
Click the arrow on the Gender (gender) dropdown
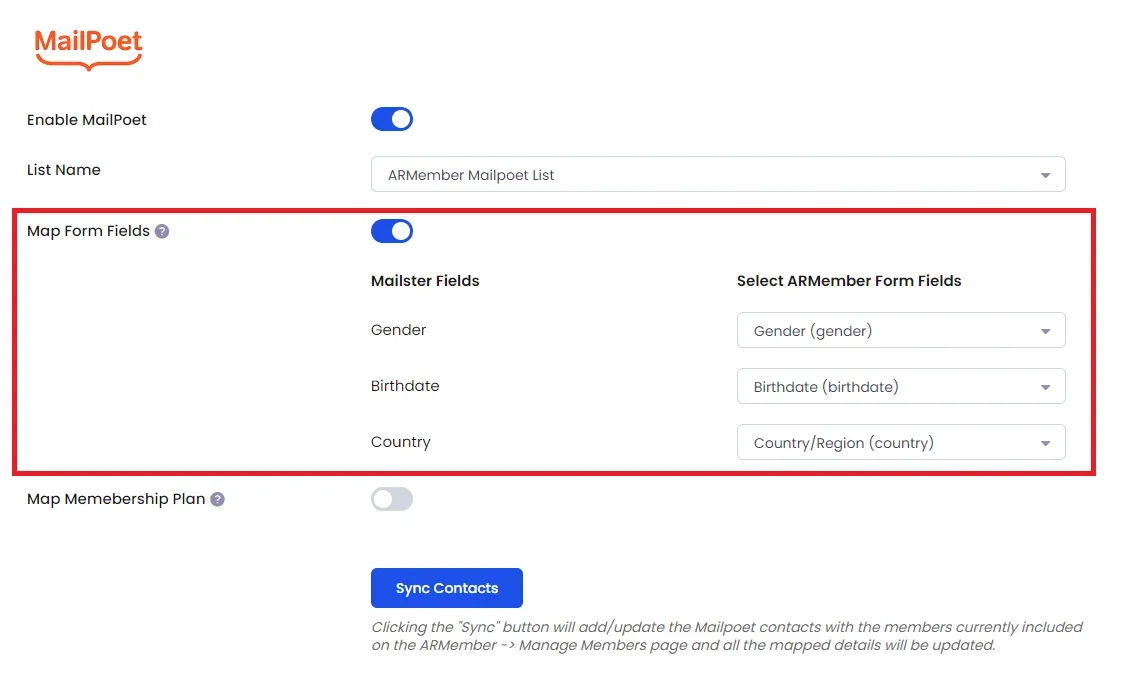(1045, 331)
